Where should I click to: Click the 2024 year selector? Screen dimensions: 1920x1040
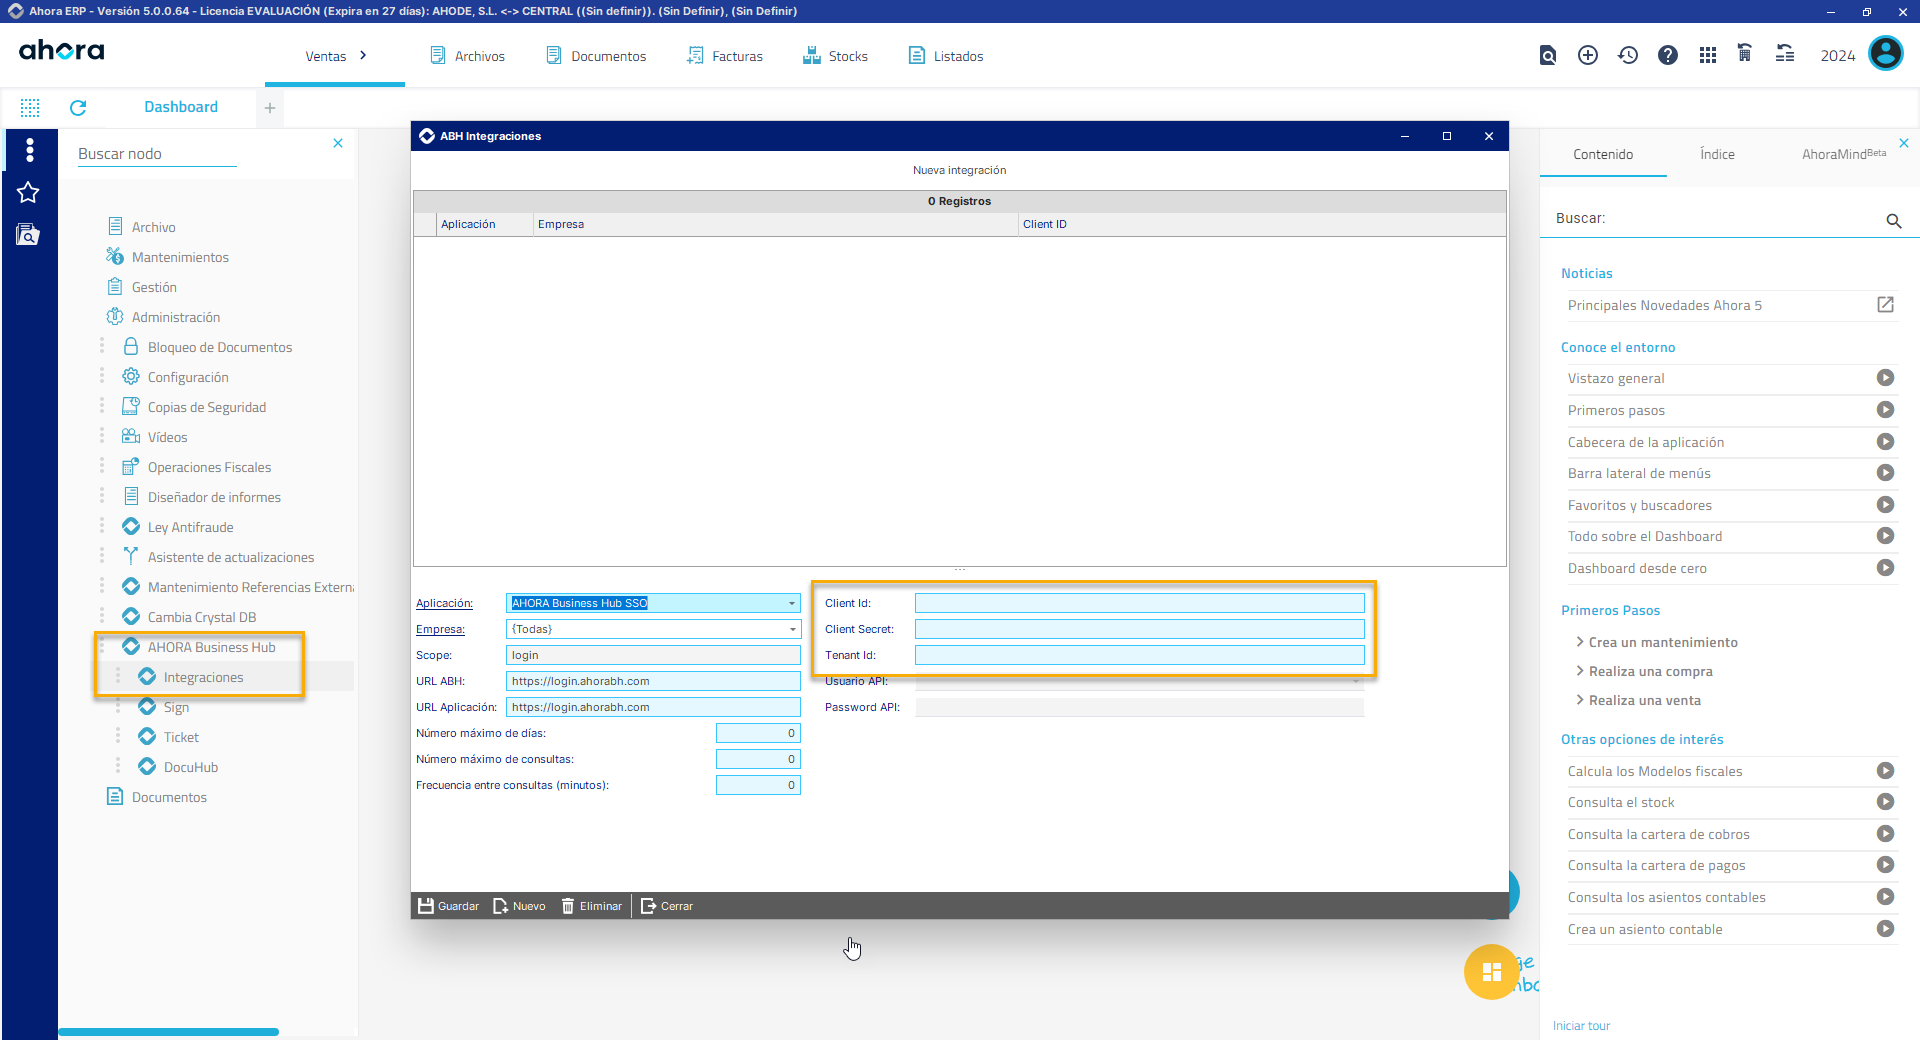[1837, 56]
